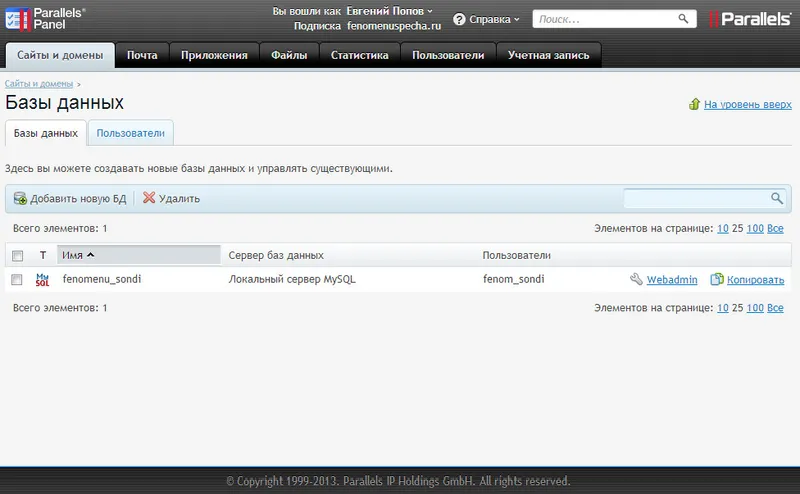Open Пользователи in the top navigation
800x494 pixels.
[448, 55]
